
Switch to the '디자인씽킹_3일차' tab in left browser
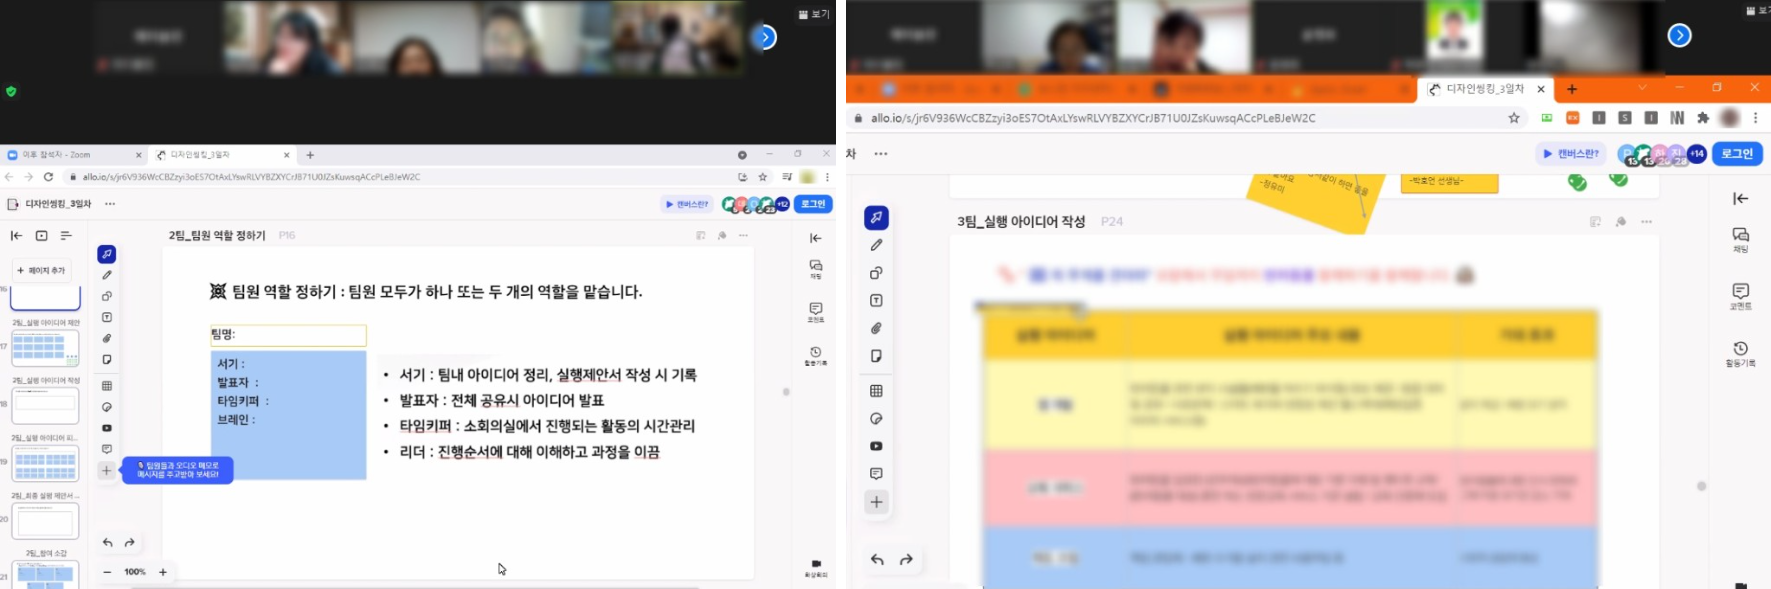[x=222, y=155]
